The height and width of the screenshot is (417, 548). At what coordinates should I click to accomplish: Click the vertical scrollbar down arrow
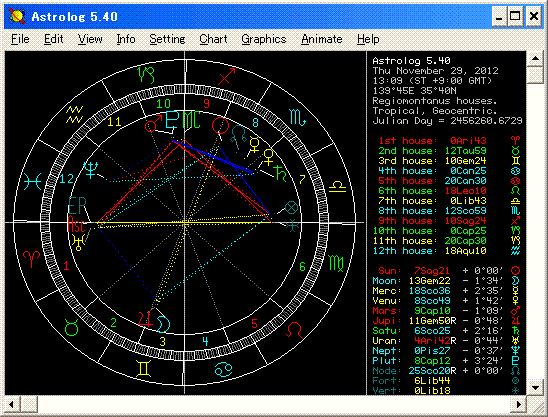click(x=535, y=387)
